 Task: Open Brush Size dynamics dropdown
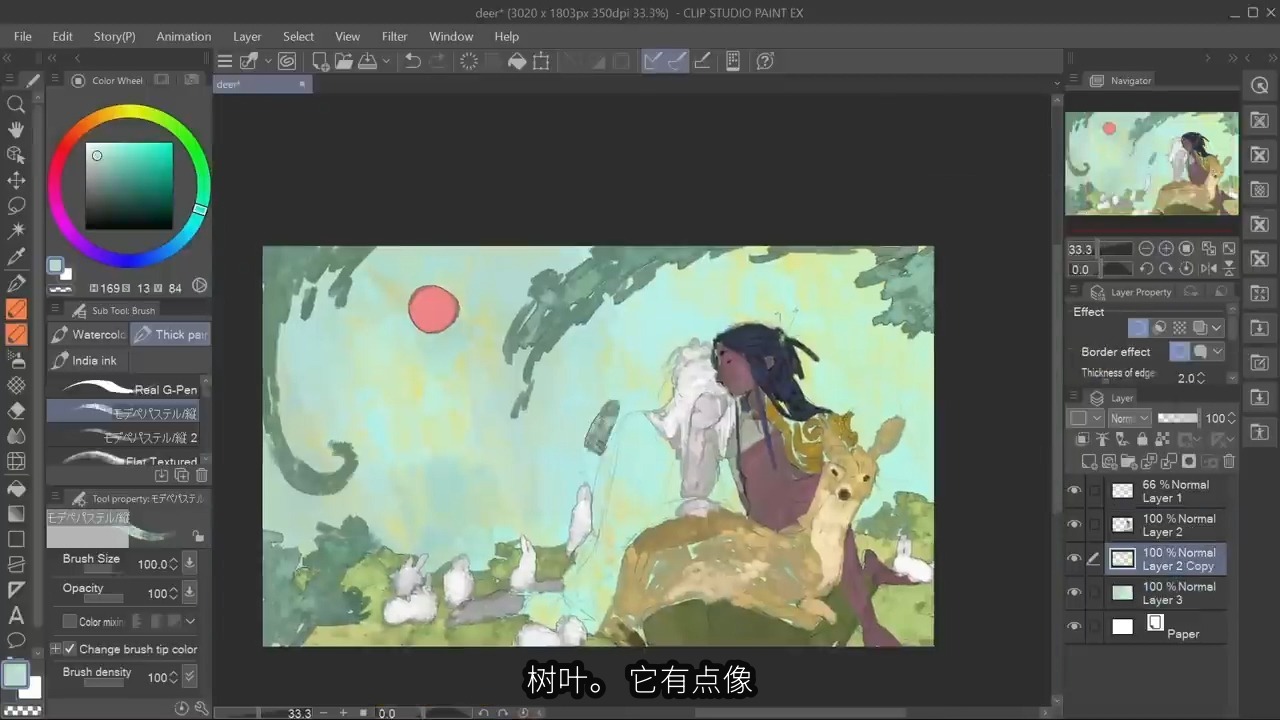[x=190, y=564]
